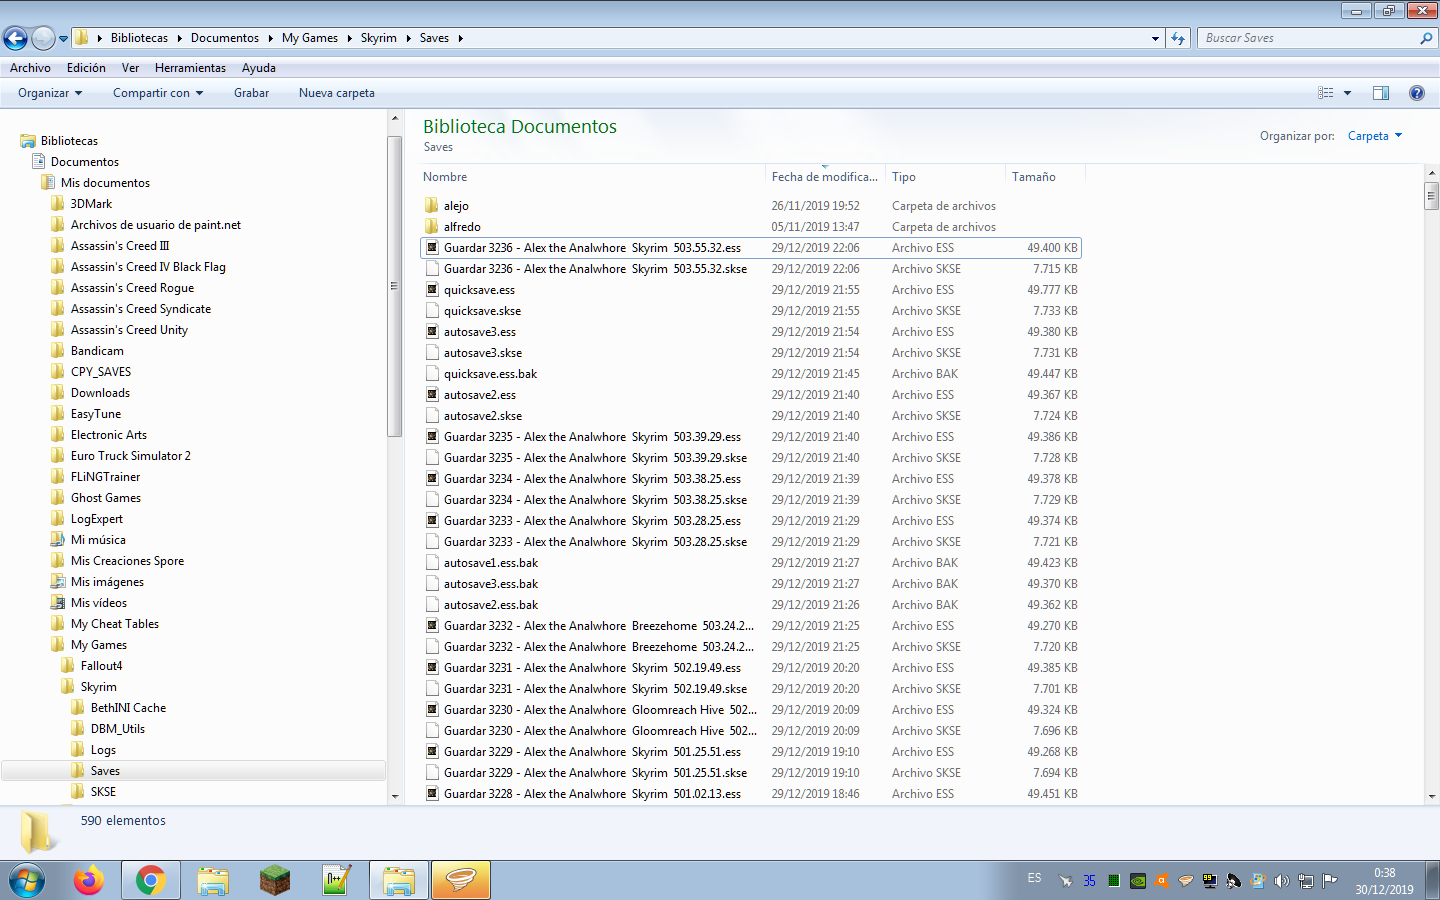Screen dimensions: 1440x900
Task: Toggle the preview pane button
Action: [1381, 93]
